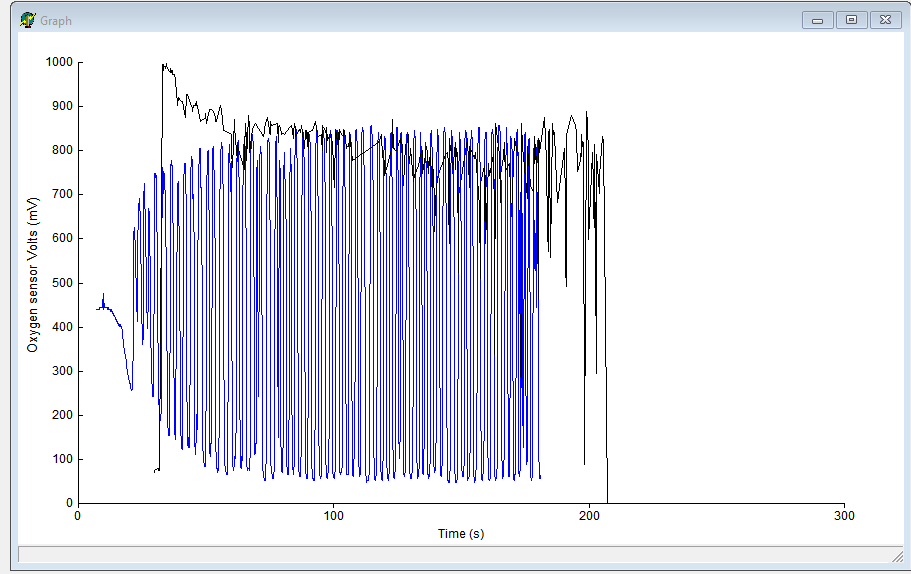The image size is (911, 574).
Task: Close the Graph window
Action: click(x=885, y=20)
